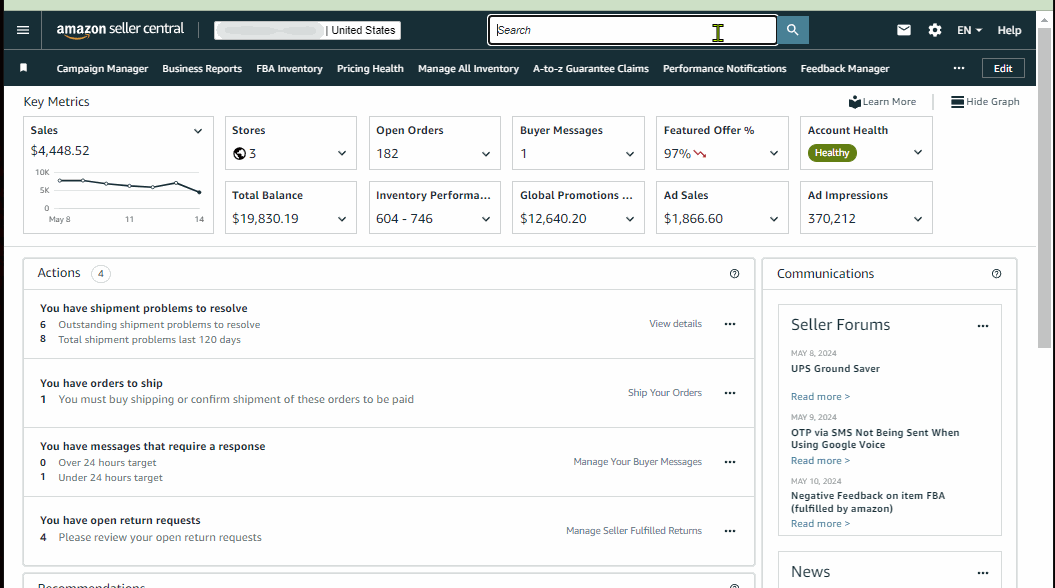The height and width of the screenshot is (588, 1055).
Task: Click the Healthy account status badge
Action: click(832, 153)
